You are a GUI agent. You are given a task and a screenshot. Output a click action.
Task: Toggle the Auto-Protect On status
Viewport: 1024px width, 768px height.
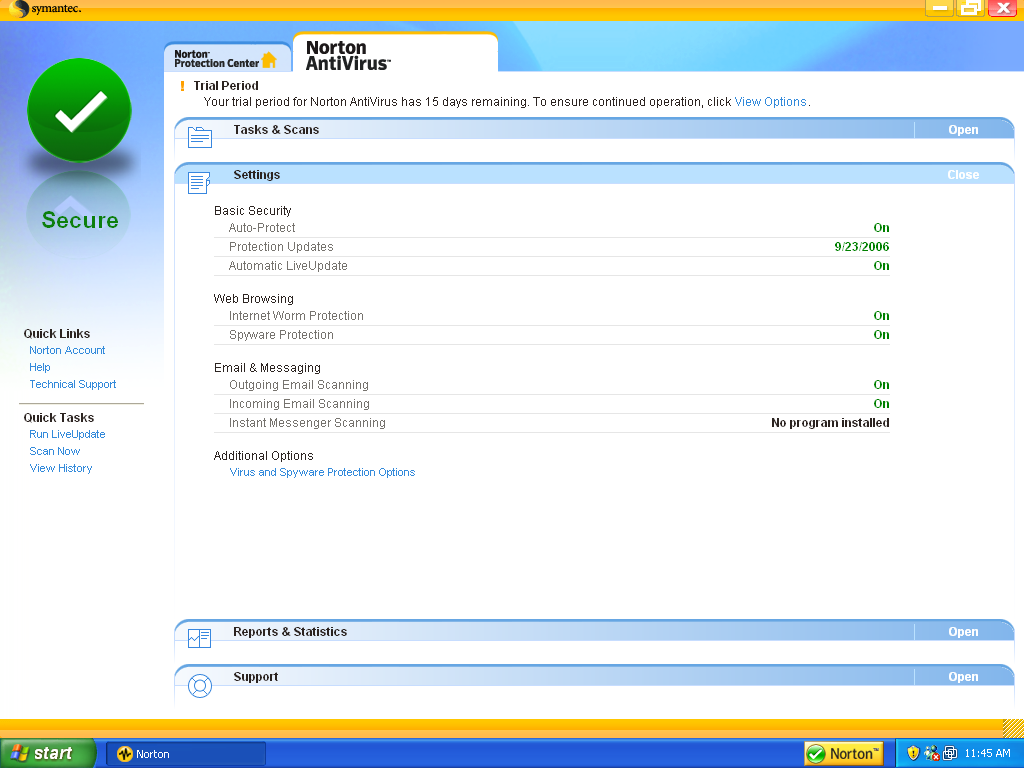881,228
